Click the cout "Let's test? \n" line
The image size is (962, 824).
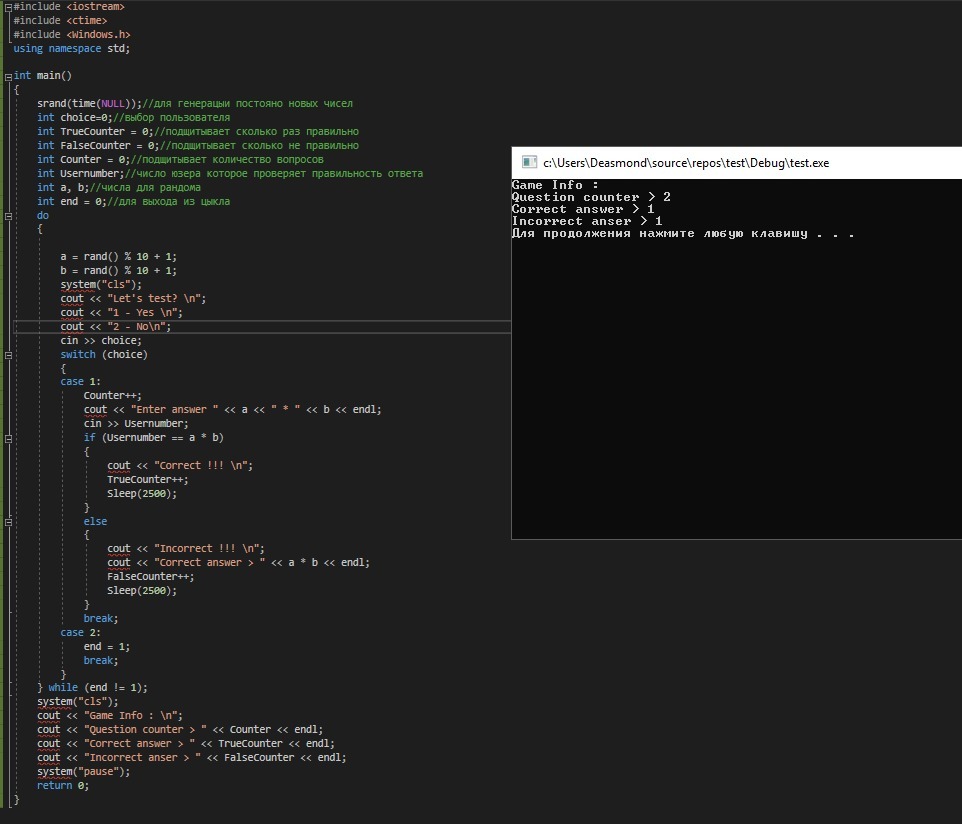(x=133, y=299)
